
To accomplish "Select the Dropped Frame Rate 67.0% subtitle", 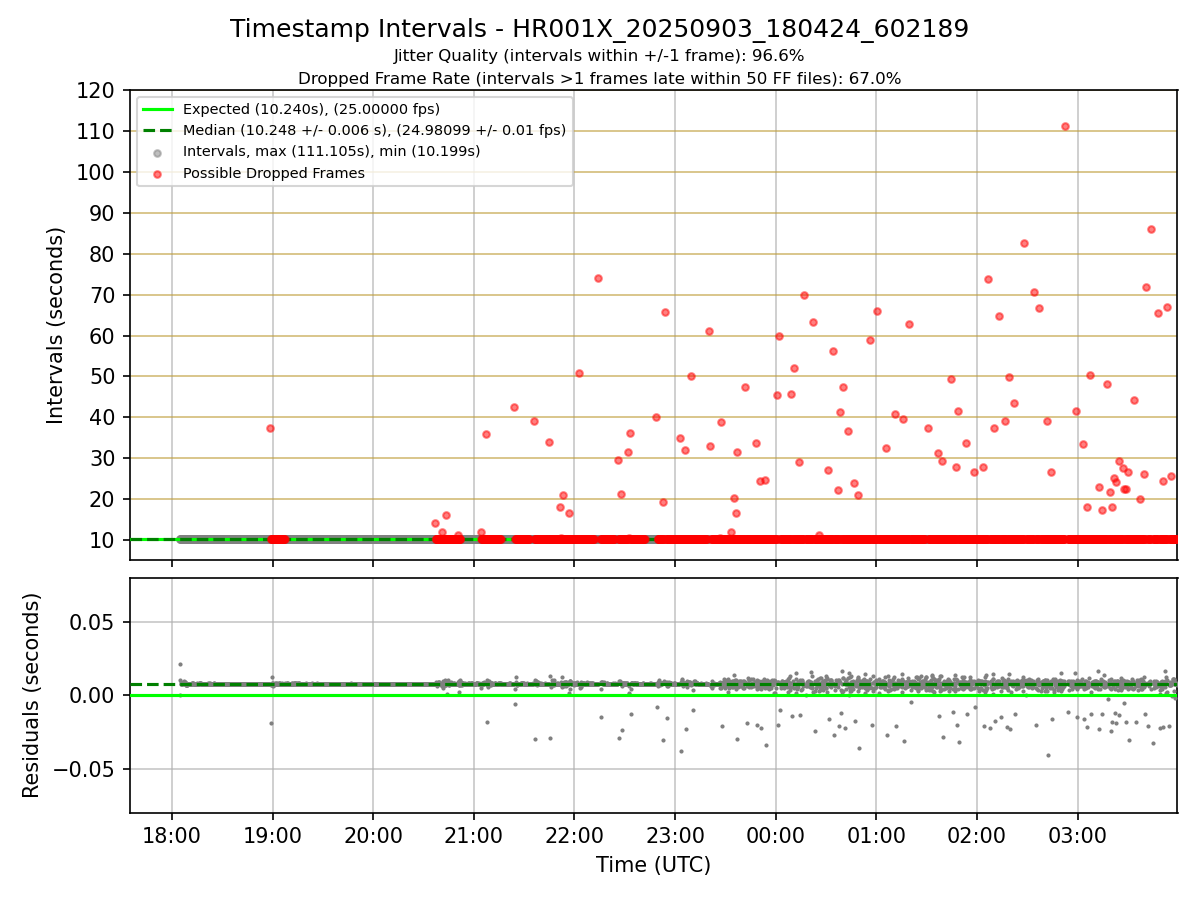I will point(599,78).
